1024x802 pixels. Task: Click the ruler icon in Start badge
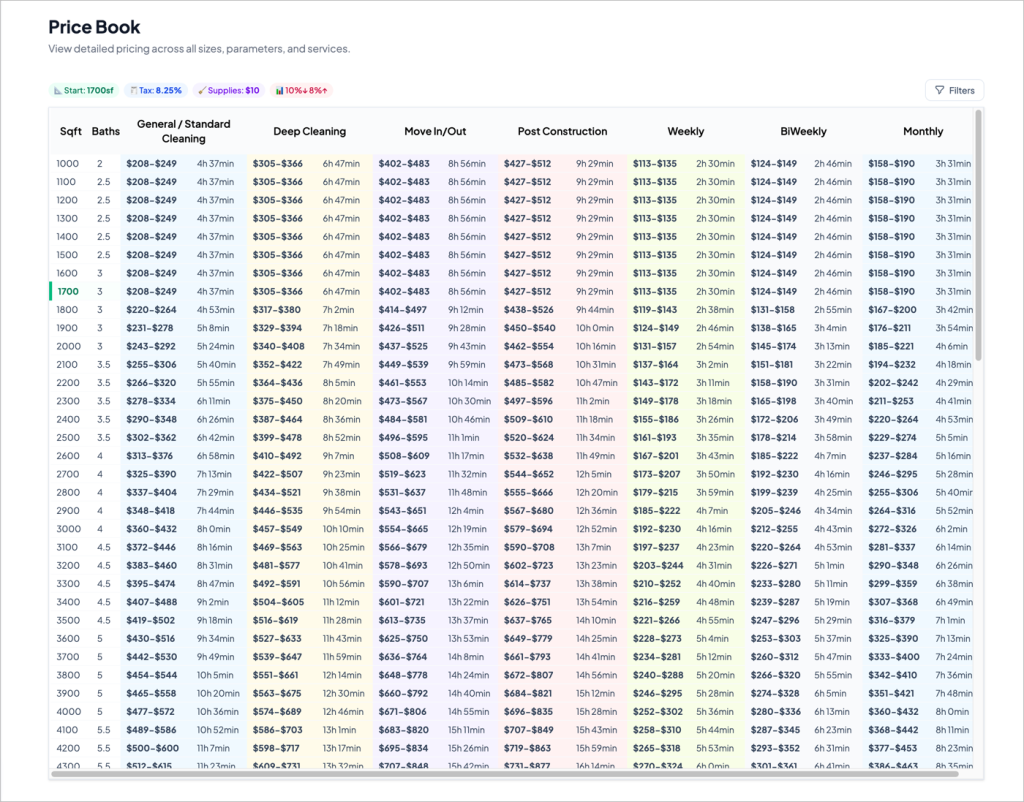57,91
